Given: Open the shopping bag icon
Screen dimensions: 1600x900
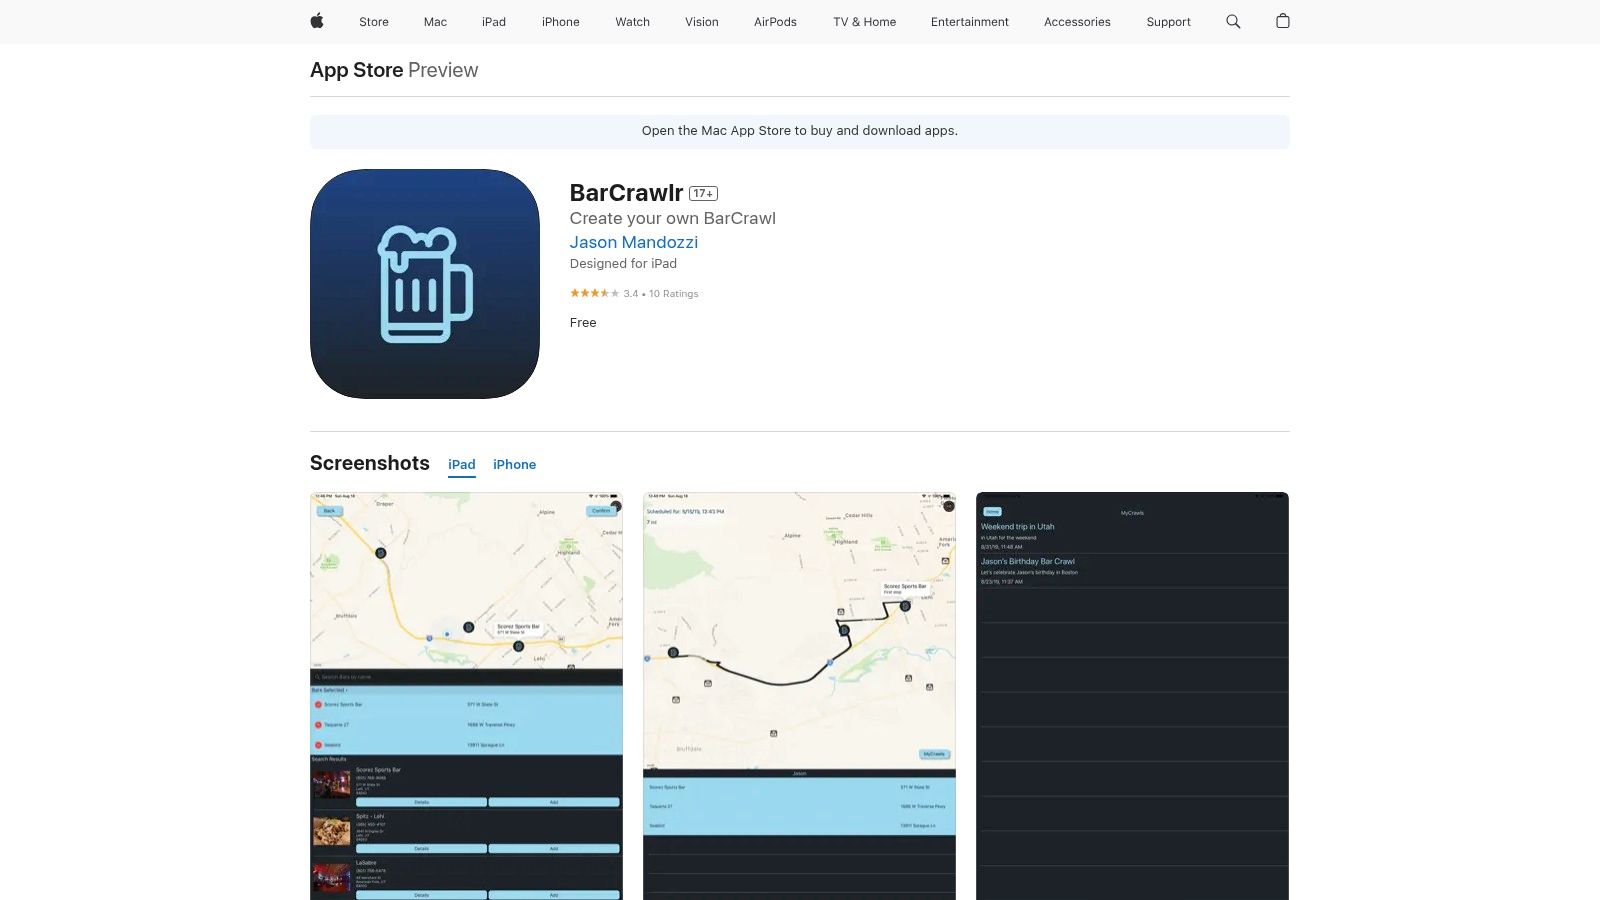Looking at the screenshot, I should coord(1283,21).
